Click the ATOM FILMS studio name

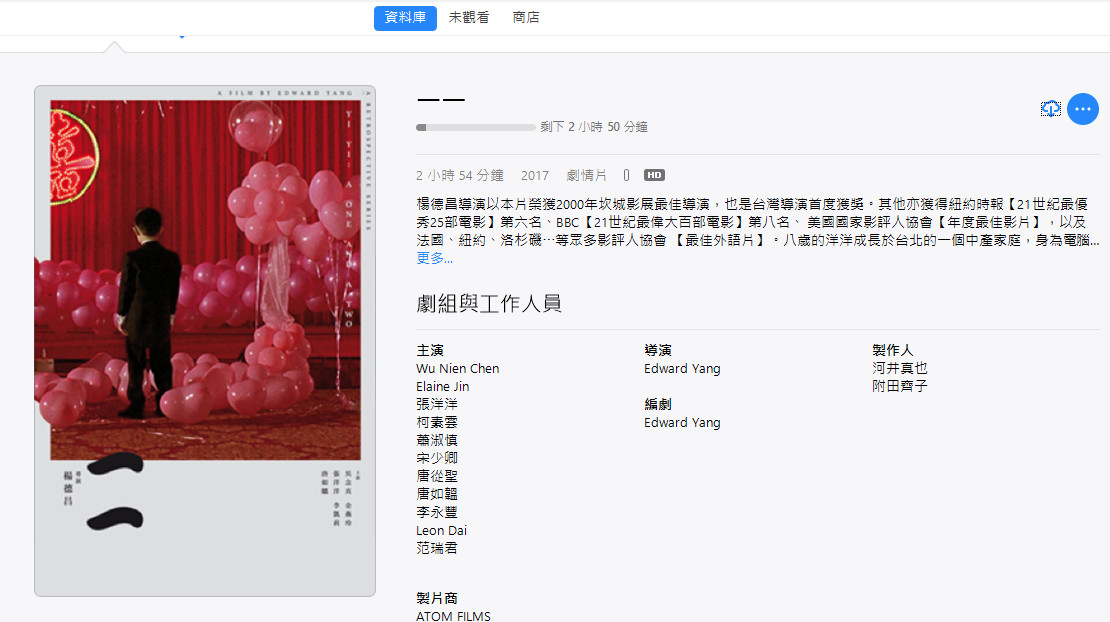tap(453, 616)
